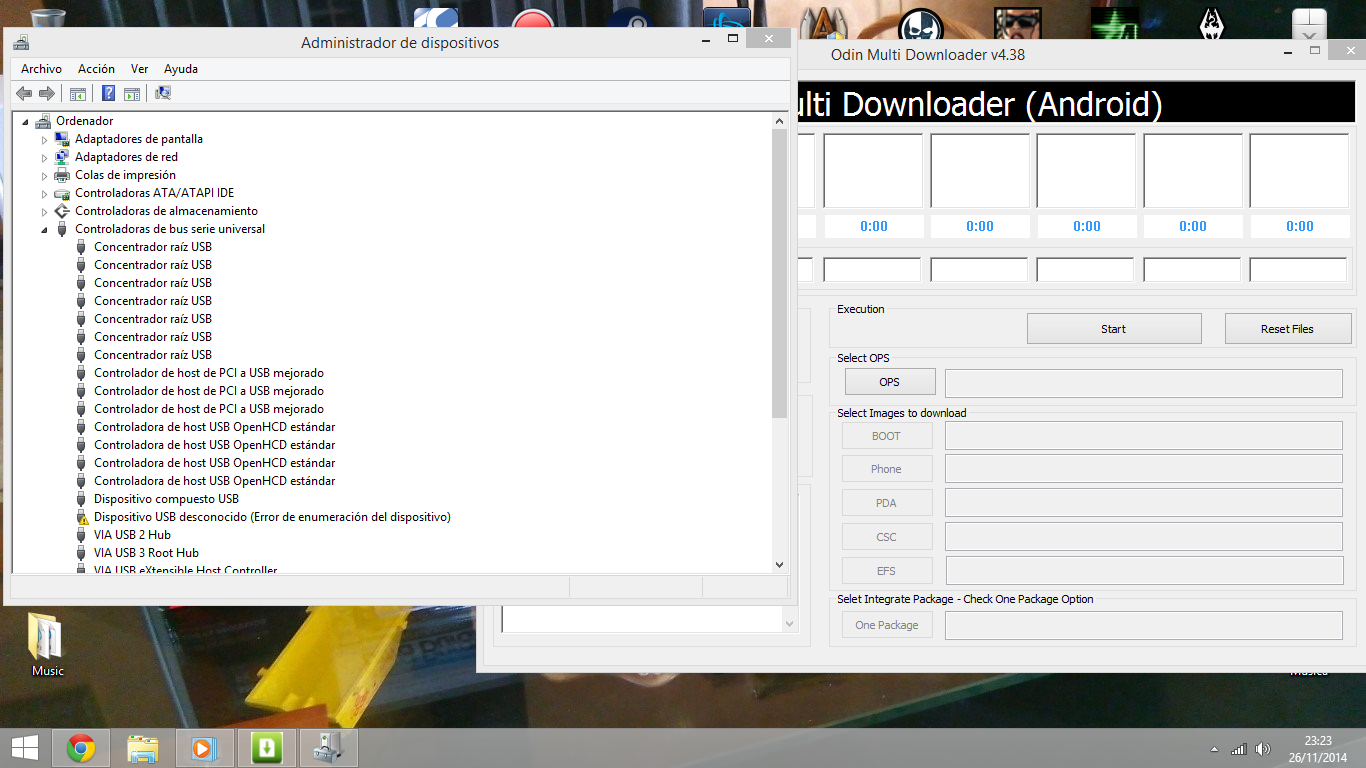Image resolution: width=1366 pixels, height=768 pixels.
Task: Open the Acción menu
Action: coord(96,69)
